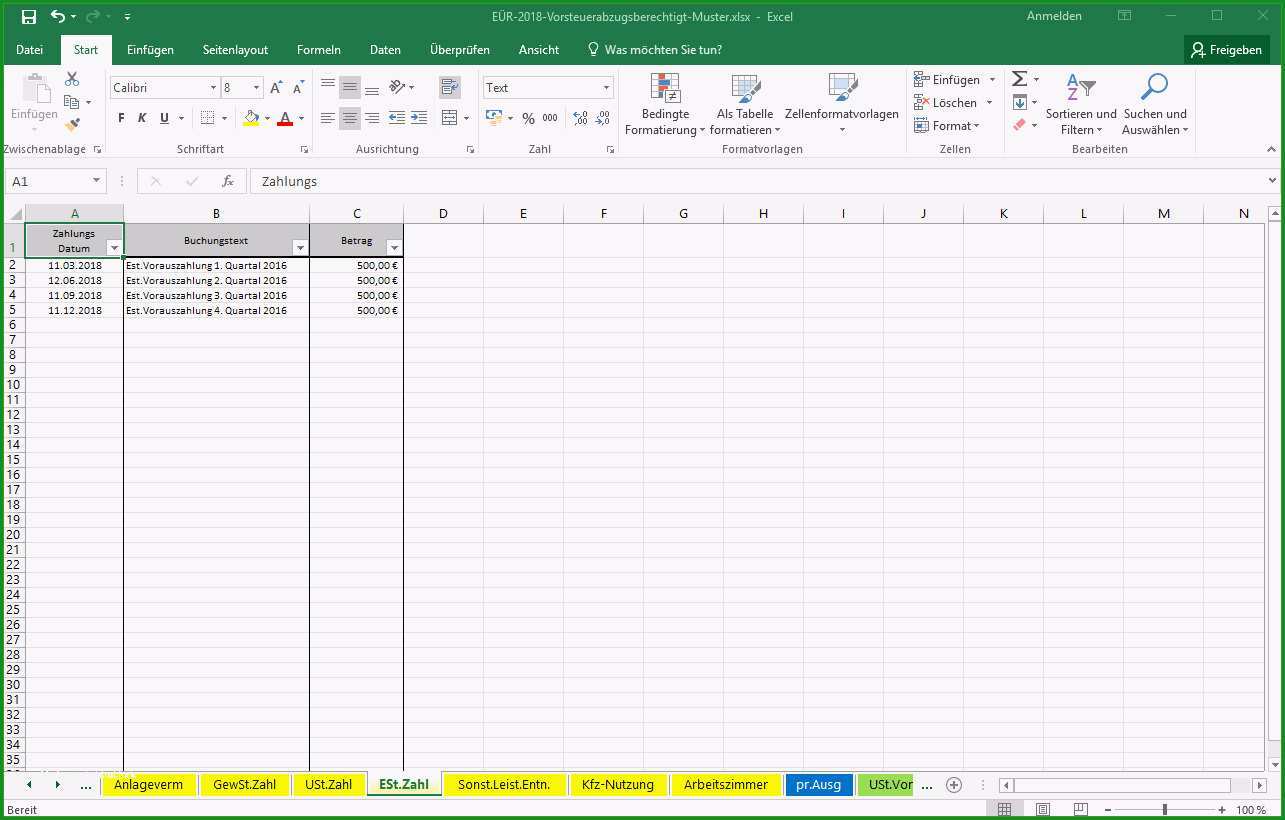The image size is (1285, 820).
Task: Open filter dropdown for Zahlungs Datum column
Action: 114,247
